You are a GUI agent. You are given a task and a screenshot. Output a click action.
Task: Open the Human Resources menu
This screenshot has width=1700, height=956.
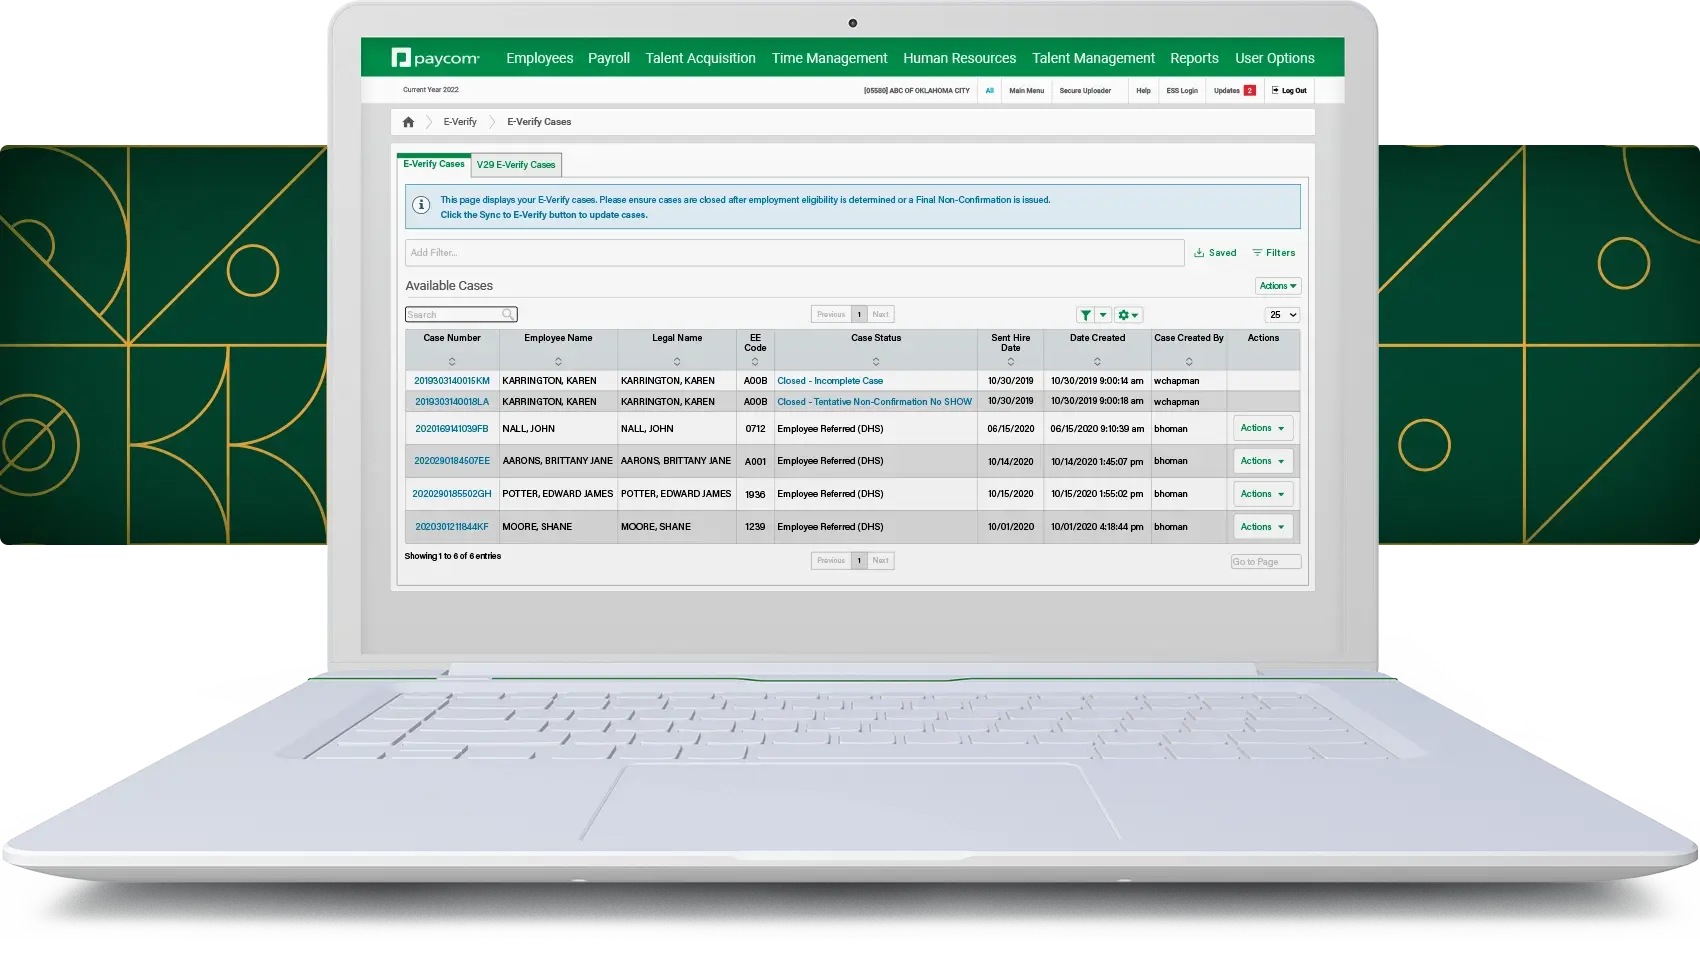pyautogui.click(x=959, y=58)
